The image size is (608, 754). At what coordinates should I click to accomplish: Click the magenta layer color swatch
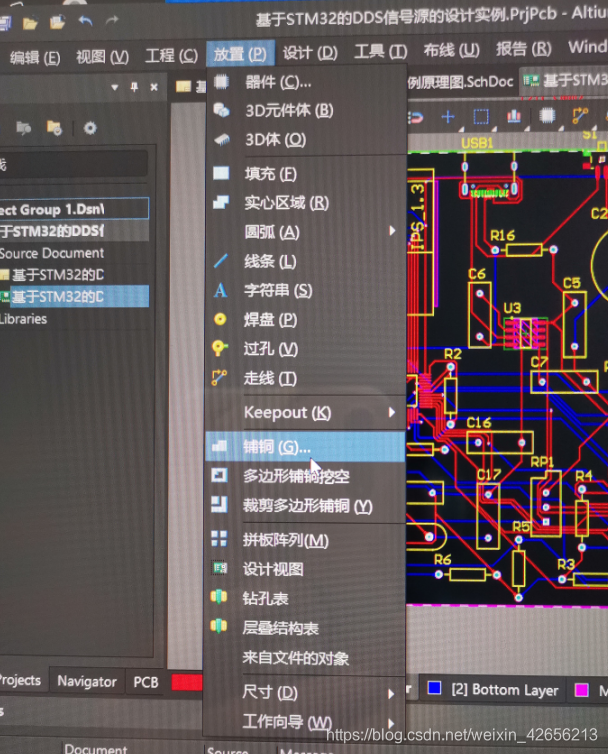[581, 690]
